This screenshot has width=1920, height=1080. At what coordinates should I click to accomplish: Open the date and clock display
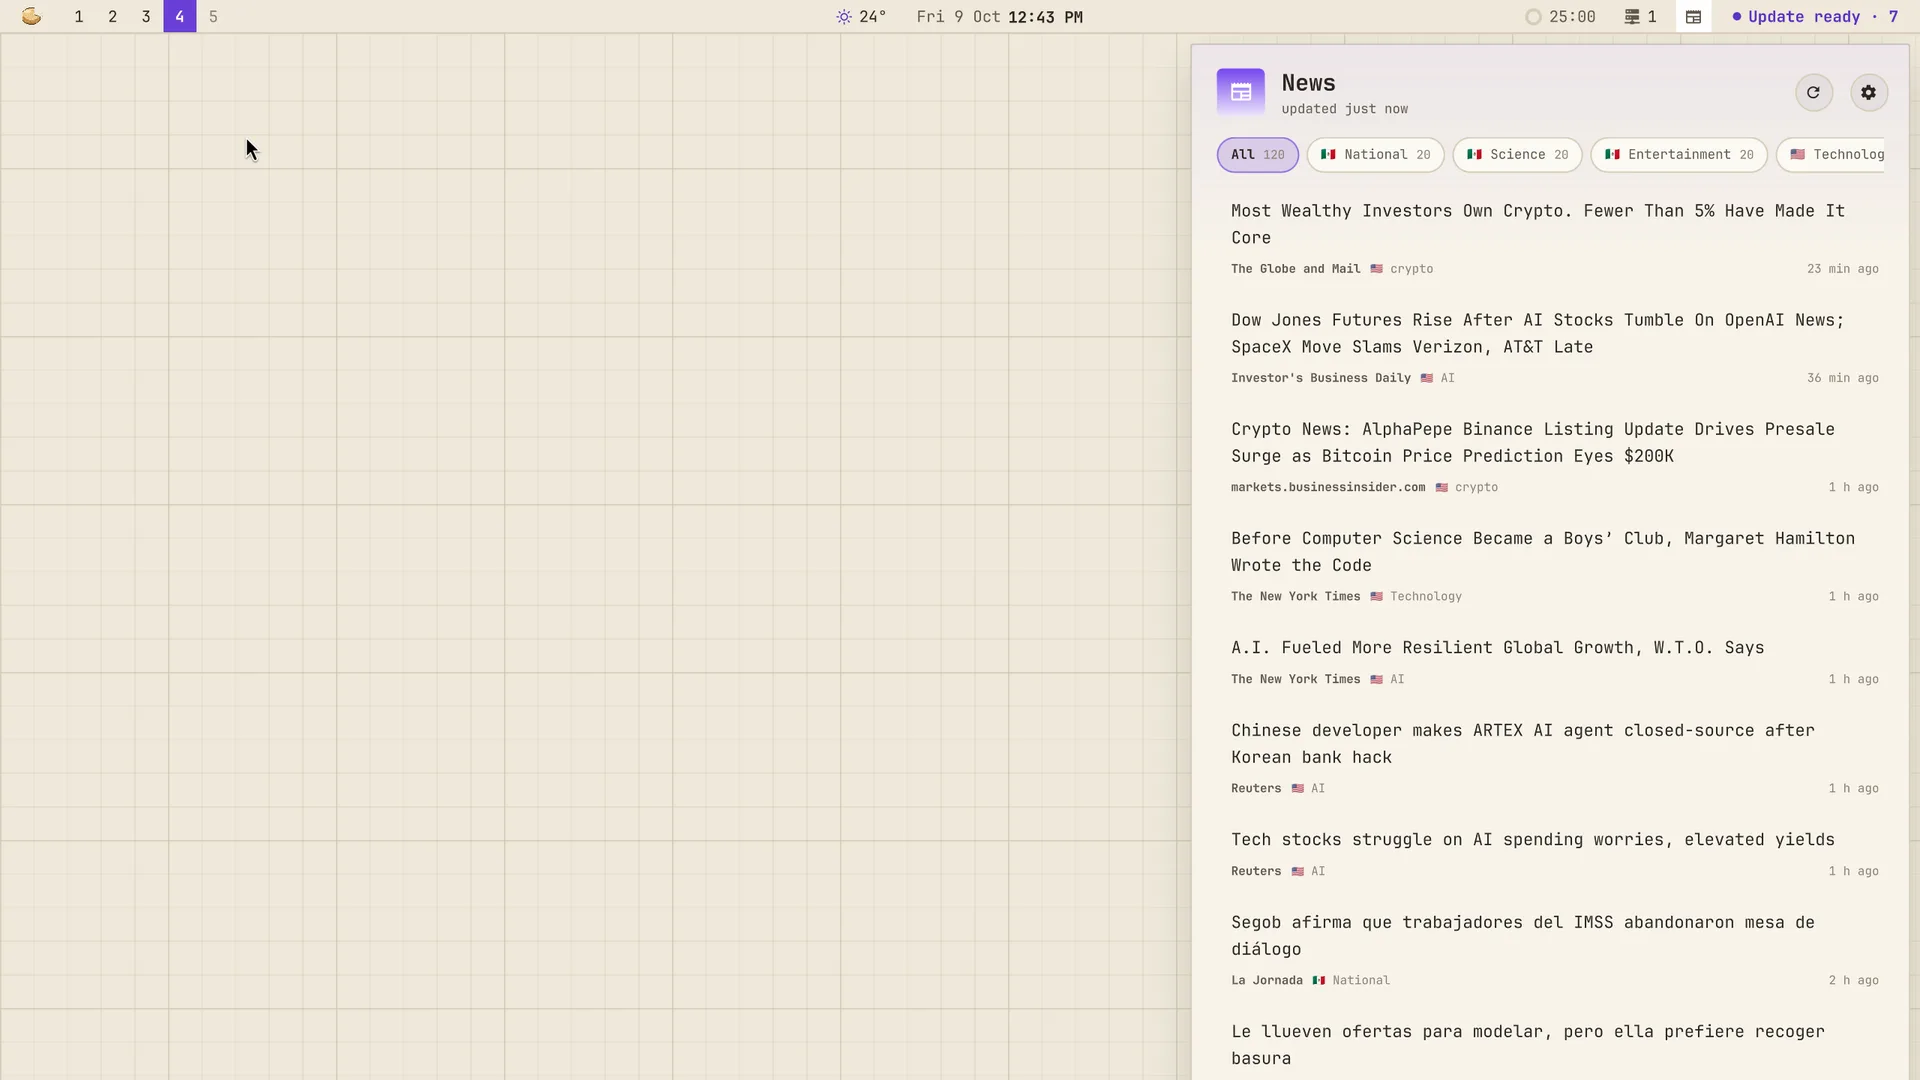click(999, 16)
